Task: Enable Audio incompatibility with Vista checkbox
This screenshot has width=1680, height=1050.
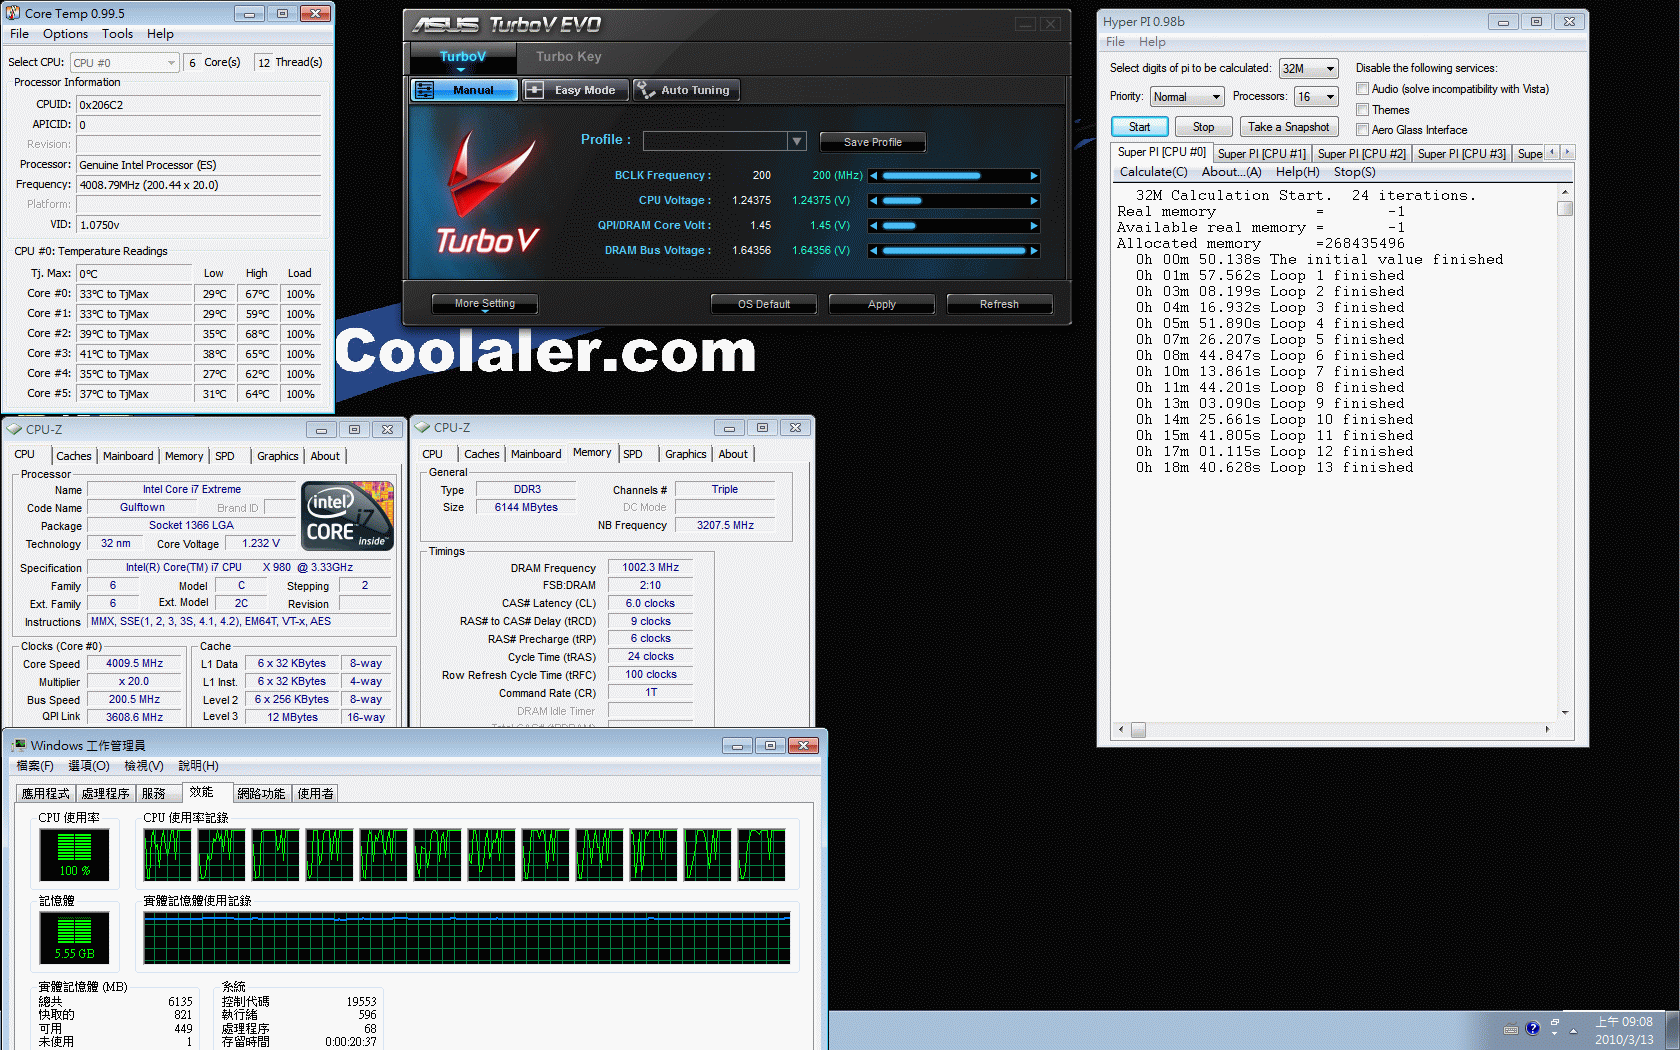Action: [x=1362, y=89]
